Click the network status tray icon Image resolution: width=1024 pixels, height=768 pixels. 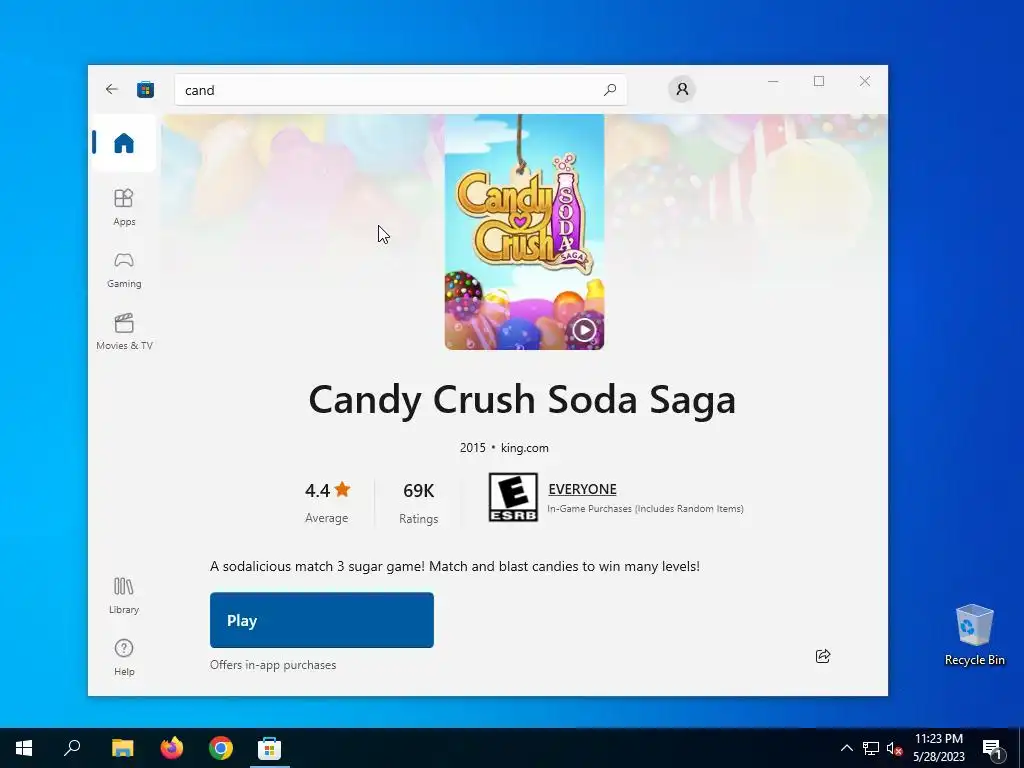click(871, 748)
